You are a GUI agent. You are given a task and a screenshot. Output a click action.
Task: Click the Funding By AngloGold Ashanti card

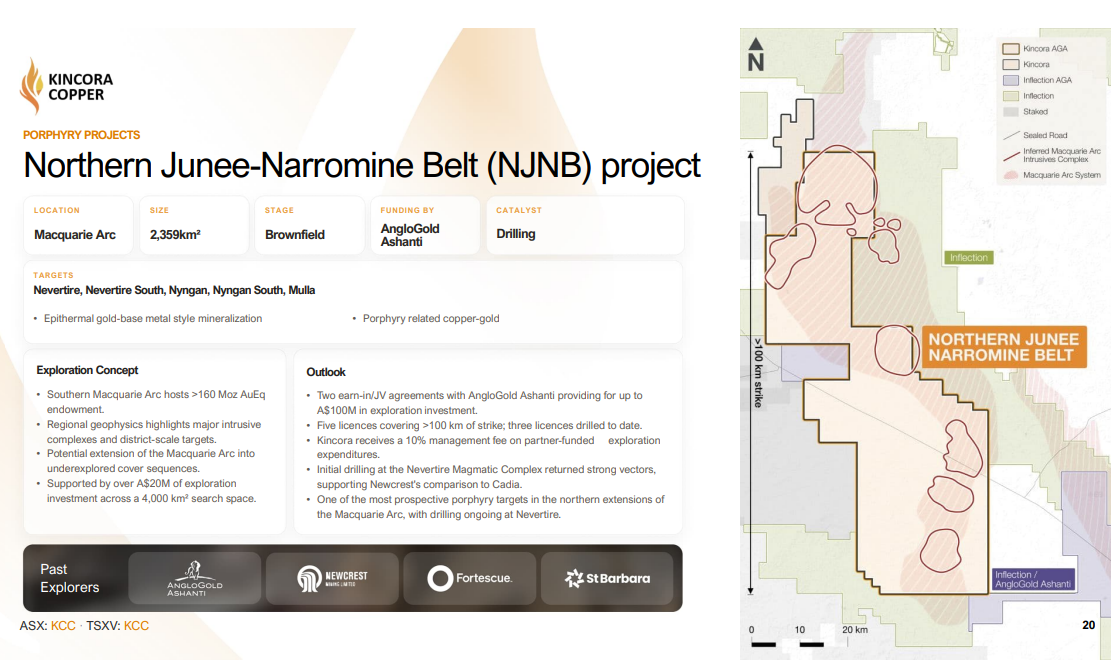[425, 225]
